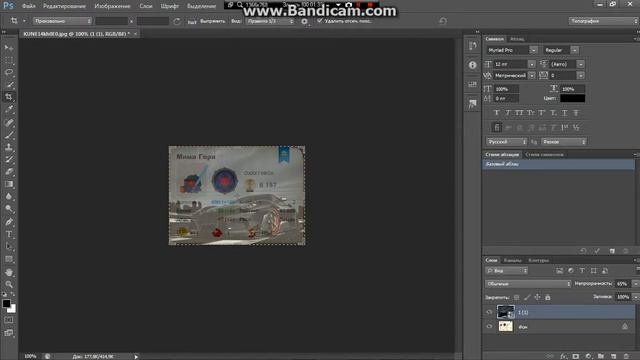Open crop options gear
This screenshot has width=640, height=360.
(304, 21)
